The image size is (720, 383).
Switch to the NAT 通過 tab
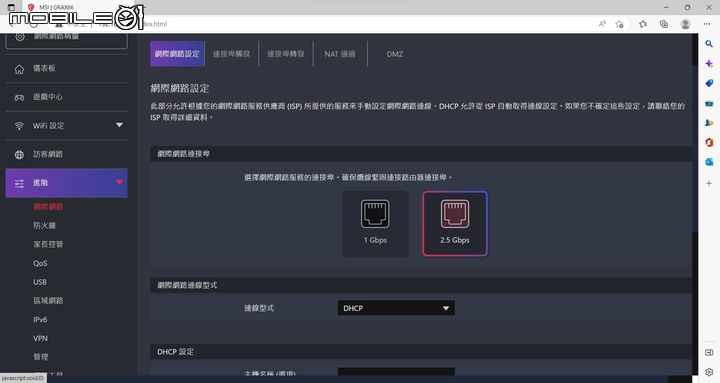click(340, 54)
